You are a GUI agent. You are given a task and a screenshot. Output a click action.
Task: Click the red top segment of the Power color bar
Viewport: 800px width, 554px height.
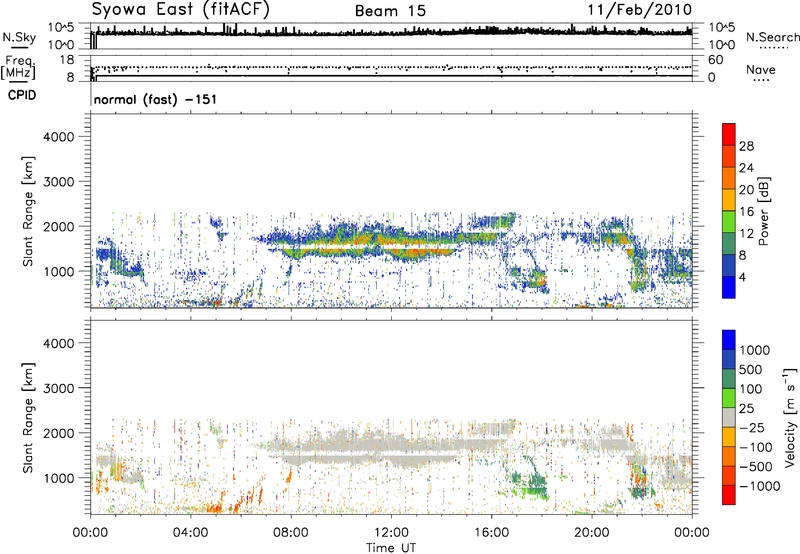pyautogui.click(x=729, y=134)
